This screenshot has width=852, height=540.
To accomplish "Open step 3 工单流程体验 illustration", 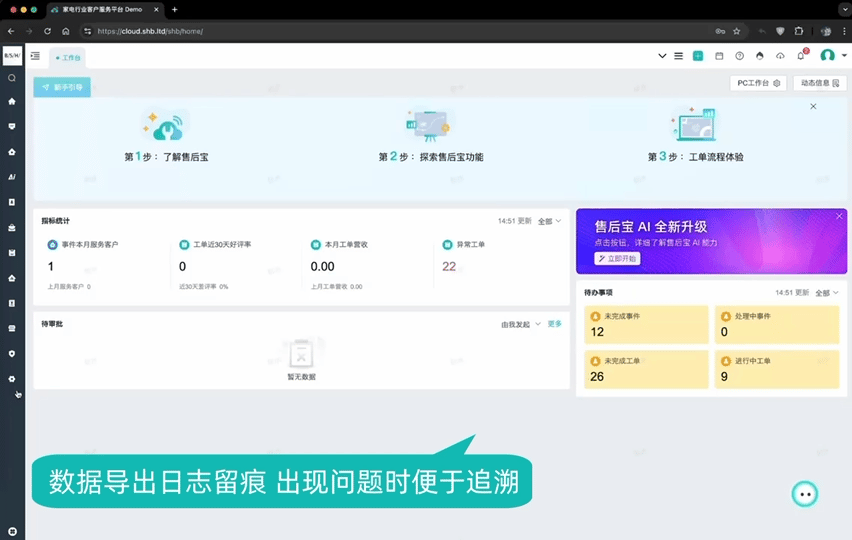I will (694, 124).
